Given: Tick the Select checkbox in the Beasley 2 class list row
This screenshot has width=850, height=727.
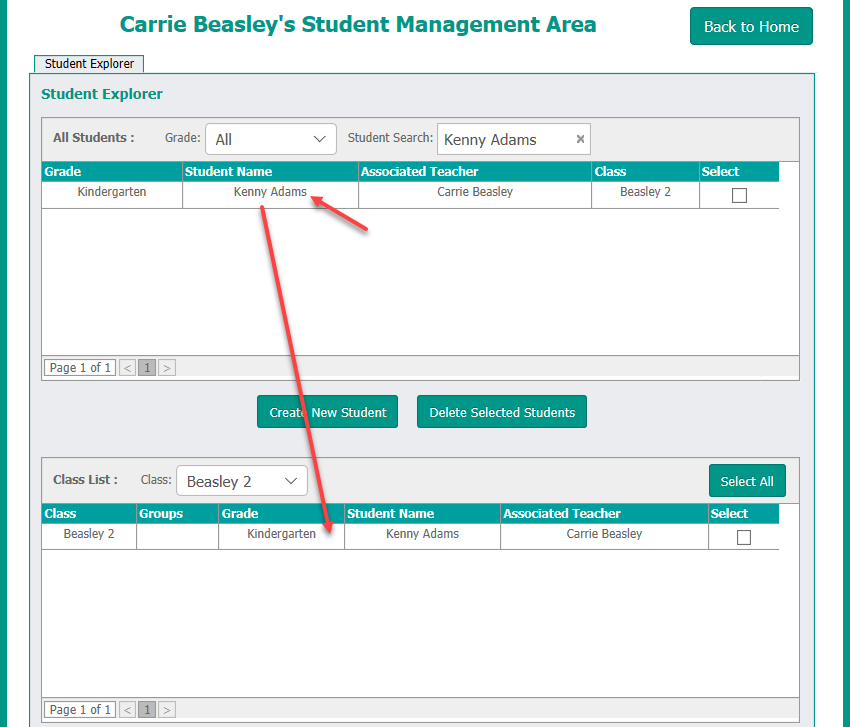Looking at the screenshot, I should click(744, 537).
